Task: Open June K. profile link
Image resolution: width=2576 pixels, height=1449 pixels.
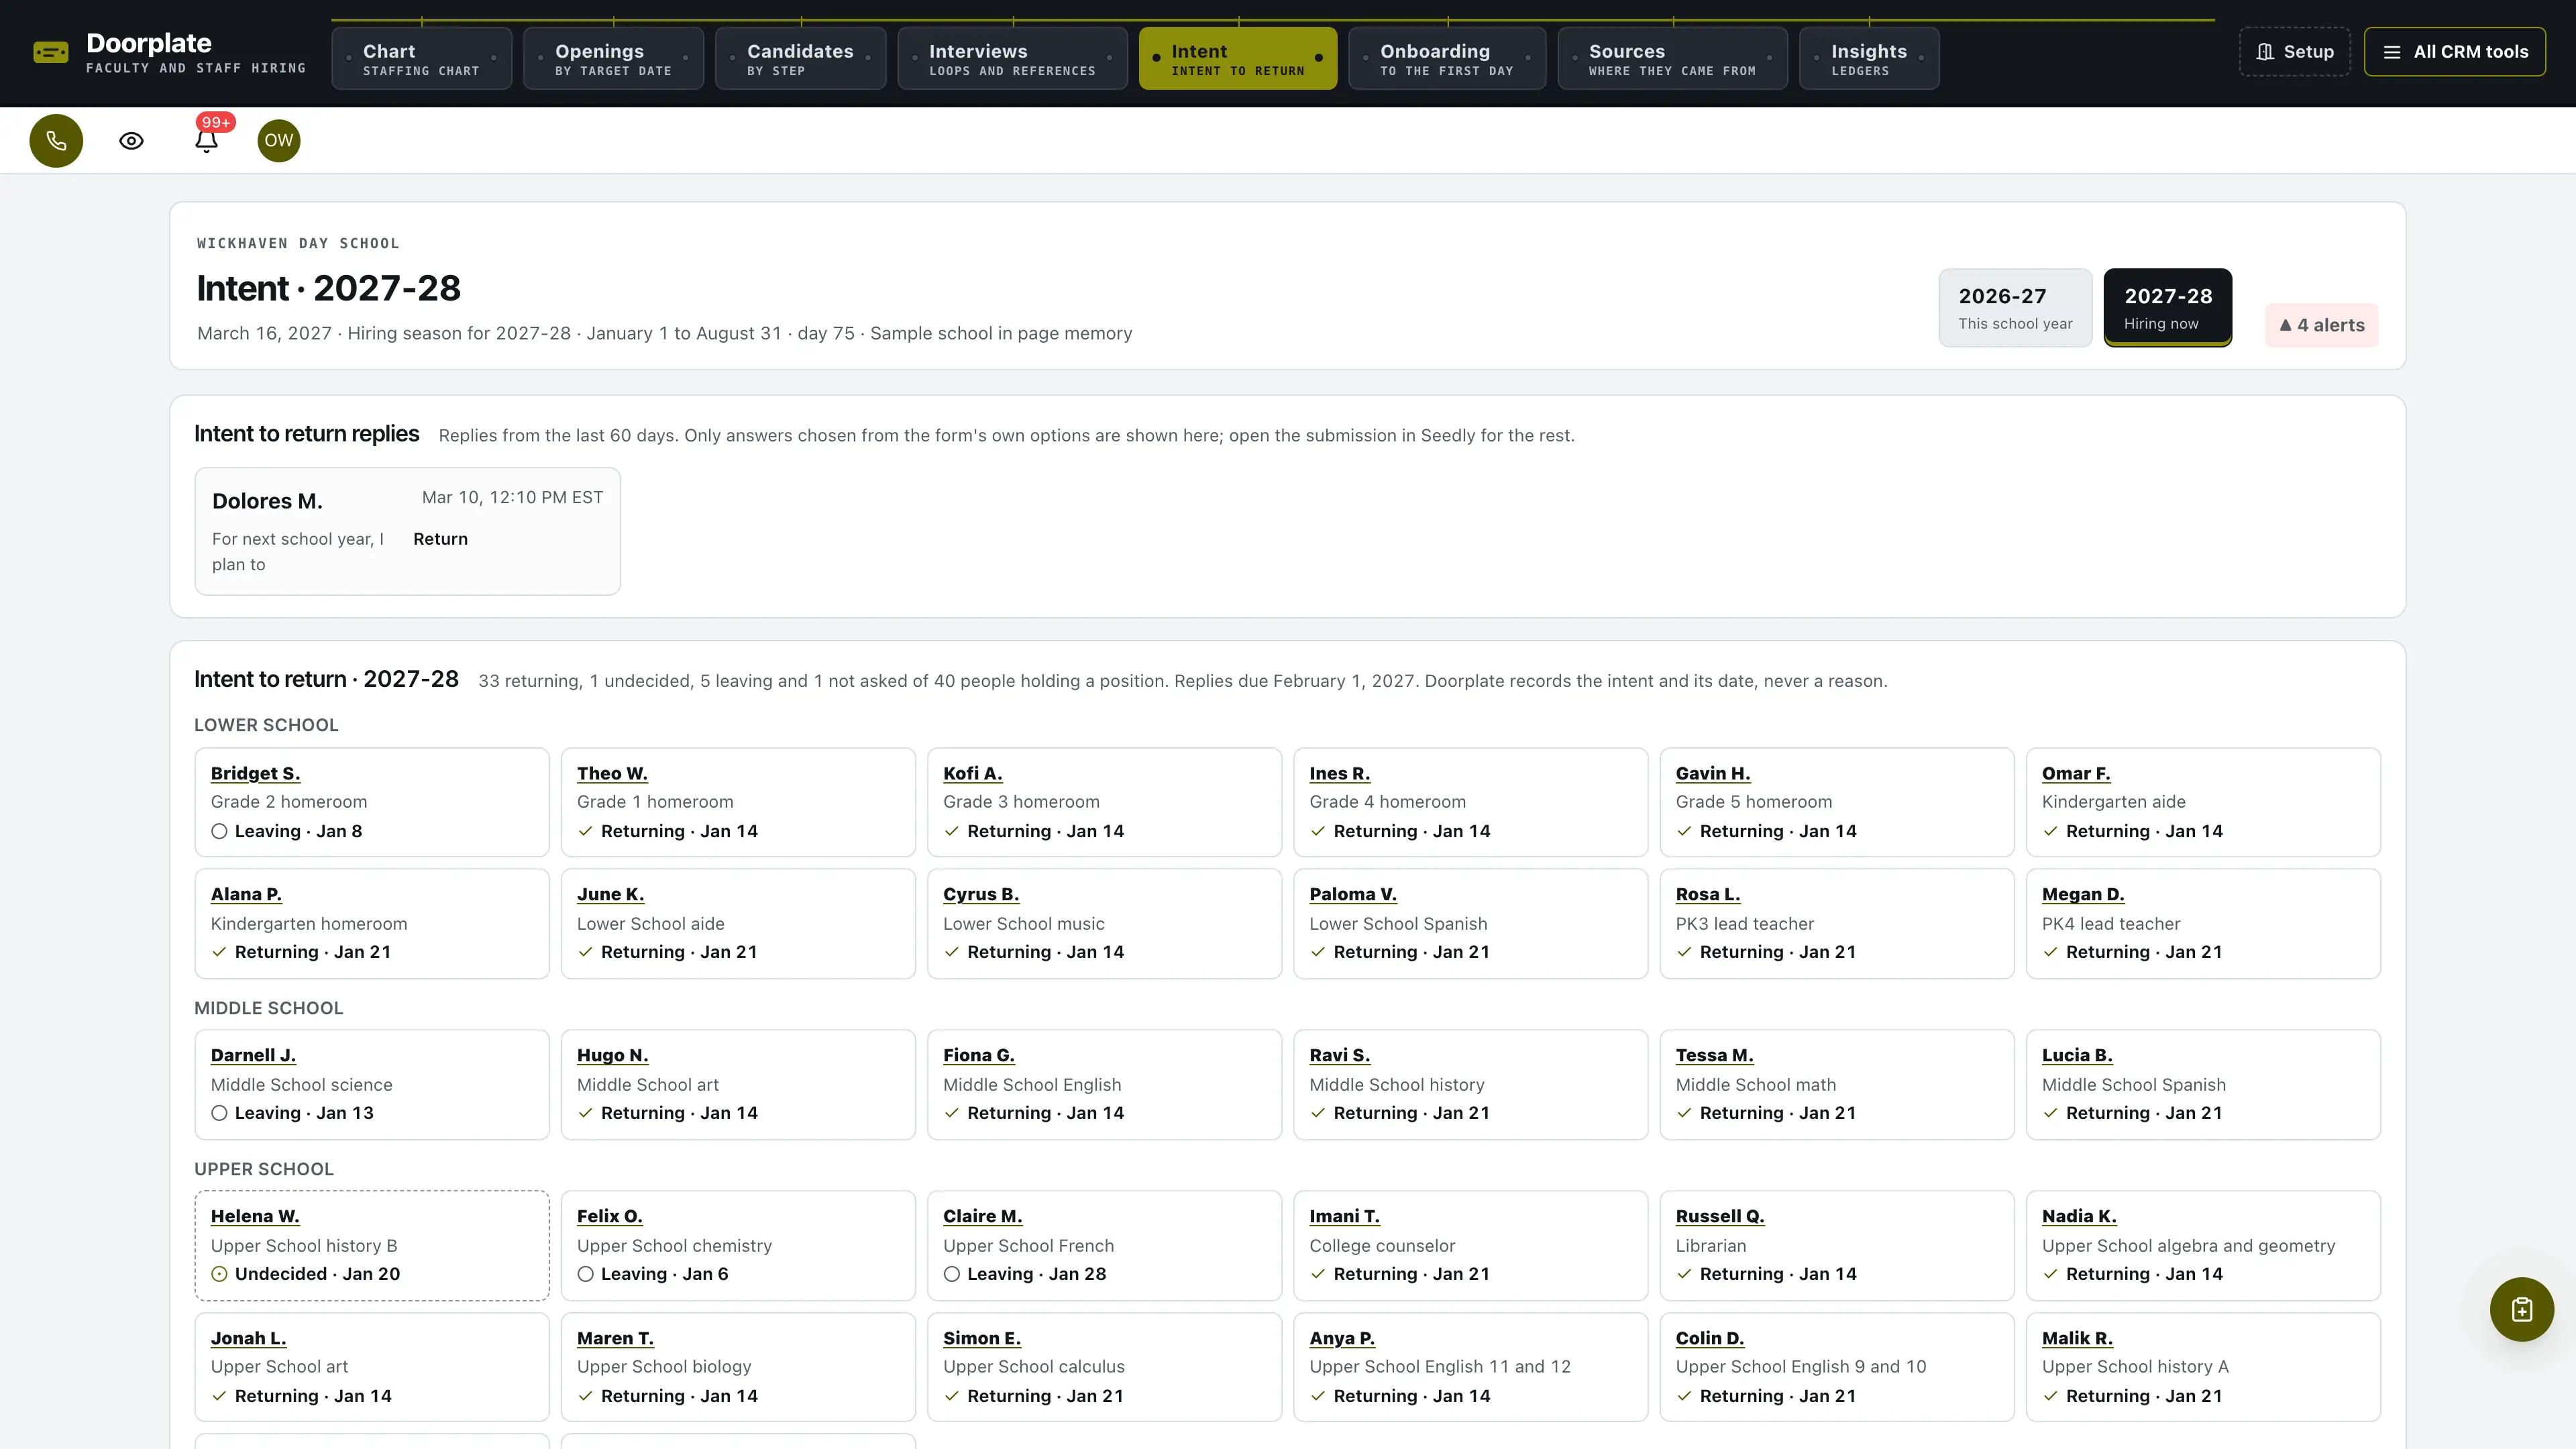Action: [x=610, y=894]
